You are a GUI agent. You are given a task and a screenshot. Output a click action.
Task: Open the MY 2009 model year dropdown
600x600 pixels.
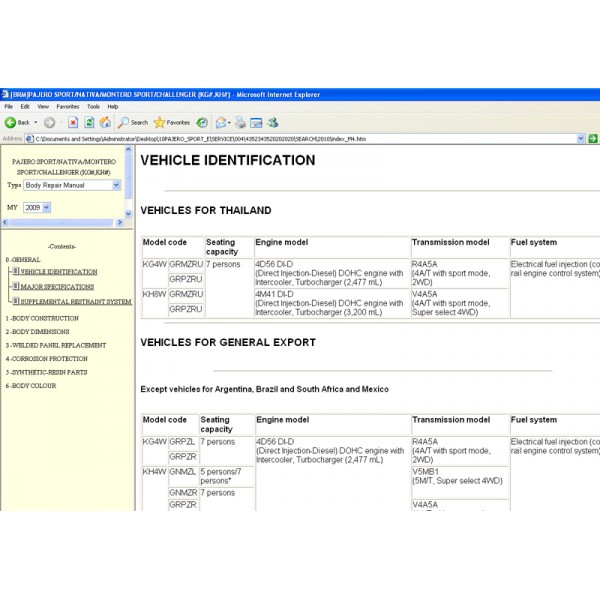pyautogui.click(x=37, y=207)
